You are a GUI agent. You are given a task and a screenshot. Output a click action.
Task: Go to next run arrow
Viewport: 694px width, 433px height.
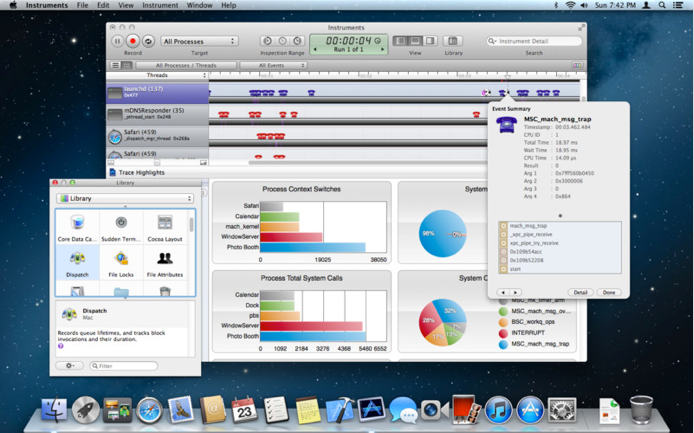(382, 49)
